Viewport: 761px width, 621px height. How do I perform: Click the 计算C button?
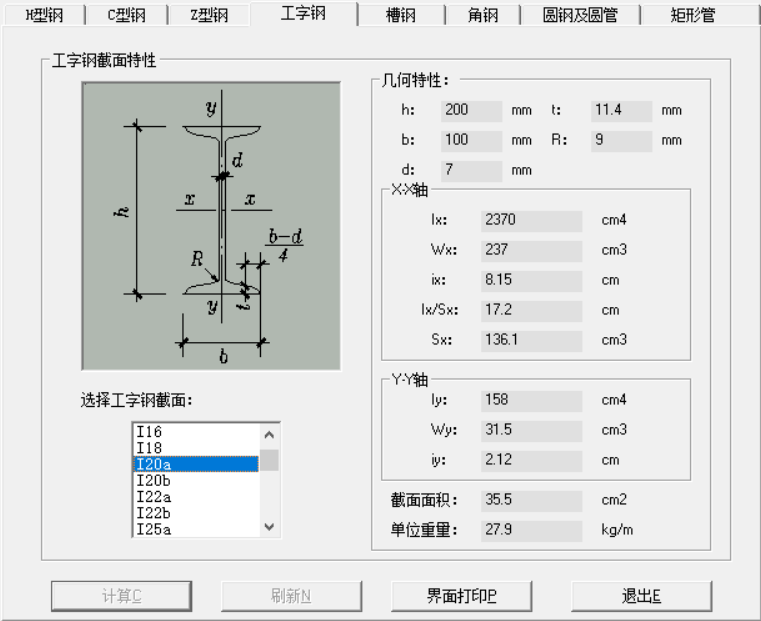pos(121,596)
